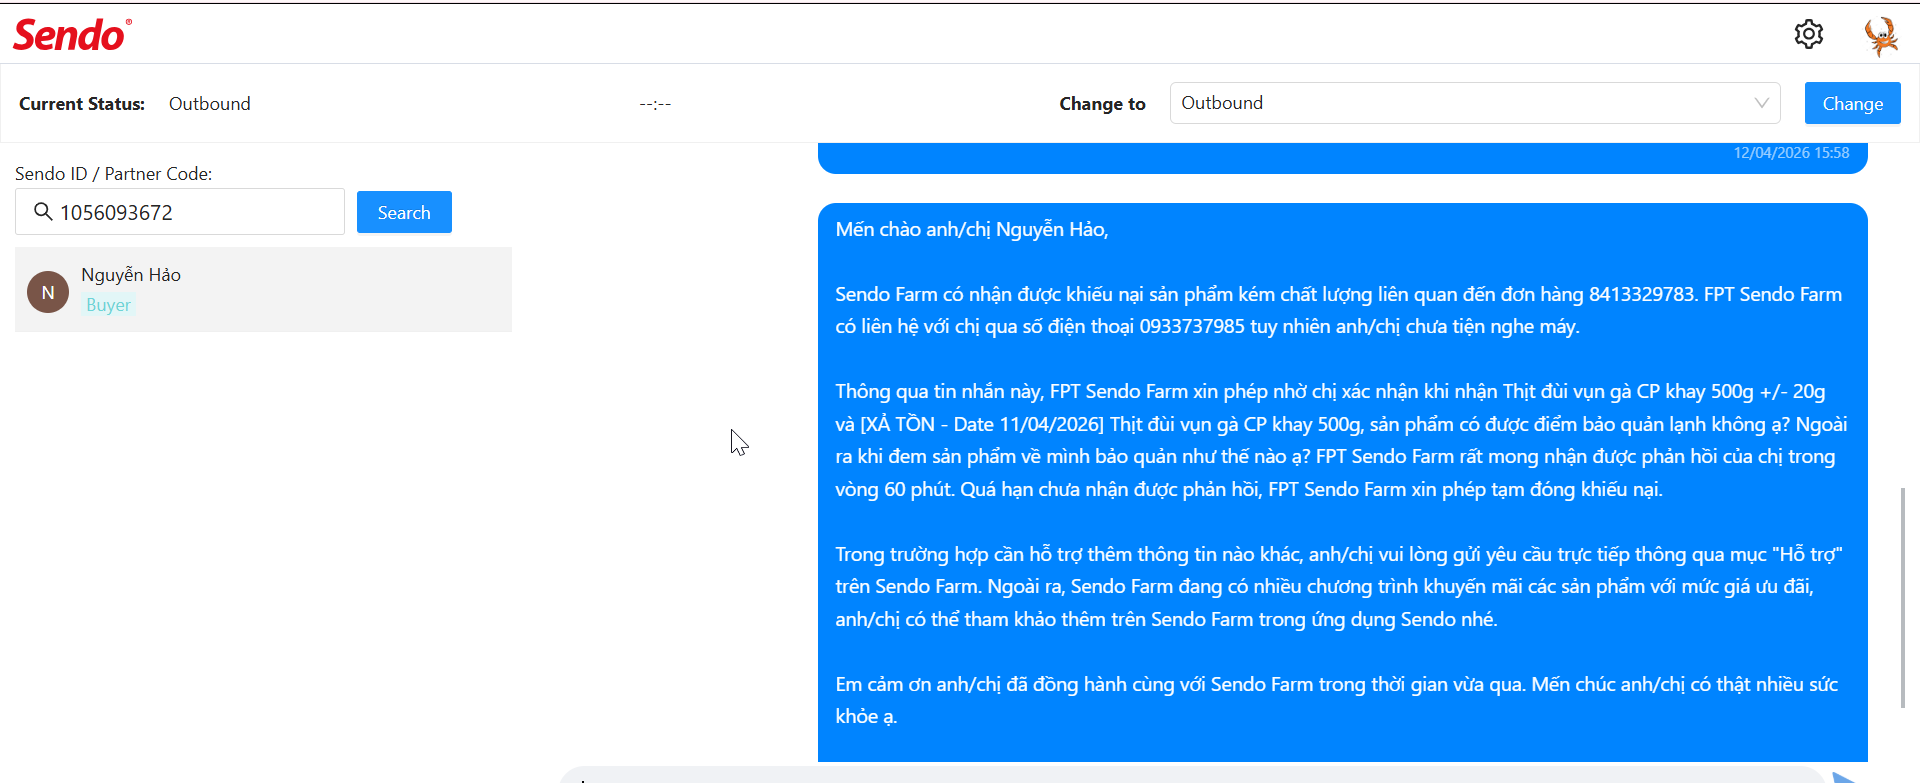
Task: Click the Buyer tag
Action: click(x=108, y=305)
